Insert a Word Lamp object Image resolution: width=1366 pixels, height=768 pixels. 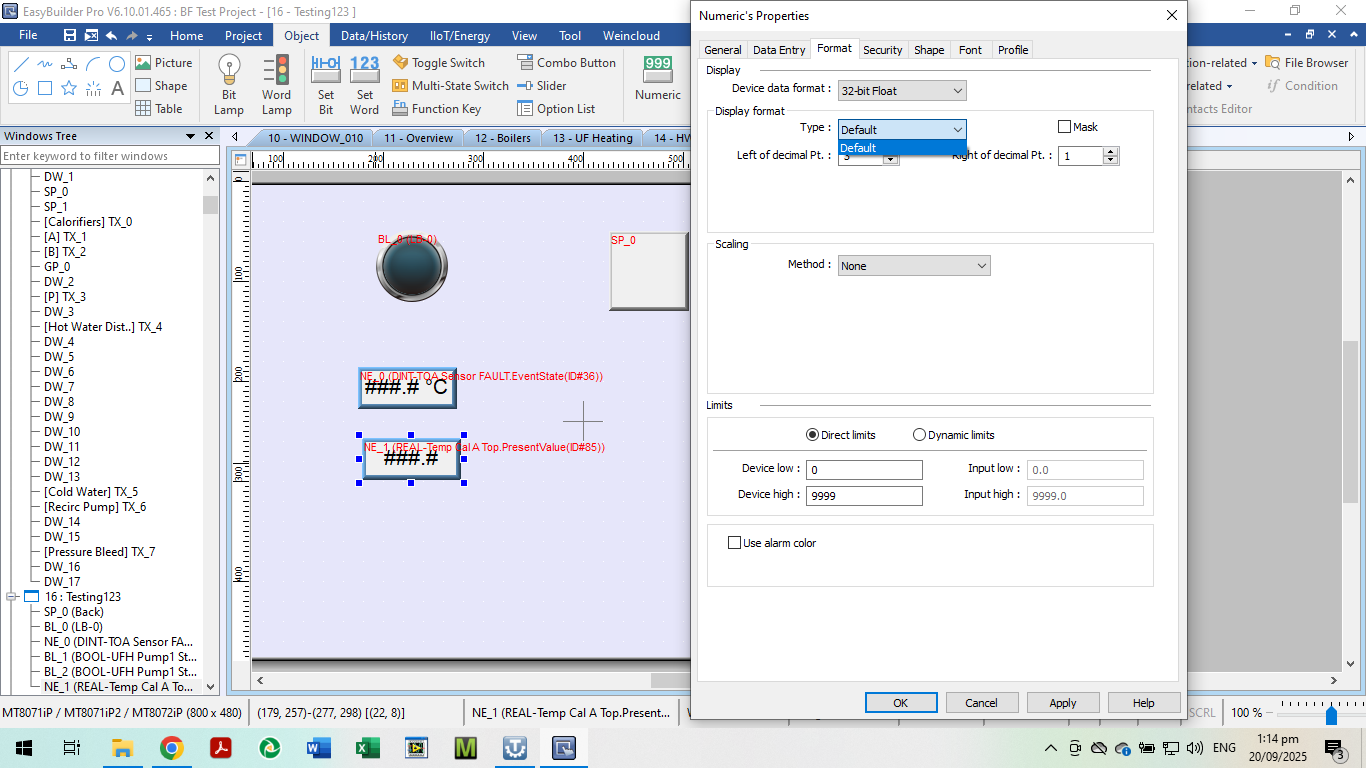pos(276,84)
